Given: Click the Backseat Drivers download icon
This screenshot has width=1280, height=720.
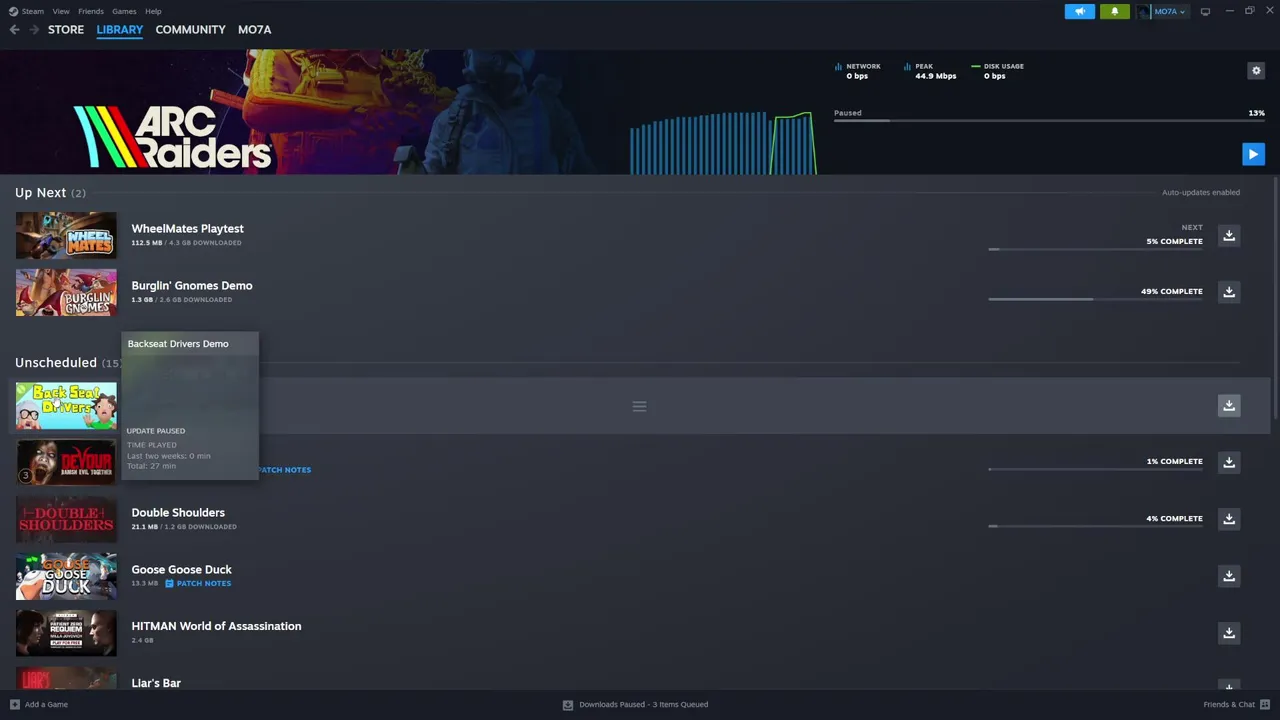Looking at the screenshot, I should pos(1229,405).
